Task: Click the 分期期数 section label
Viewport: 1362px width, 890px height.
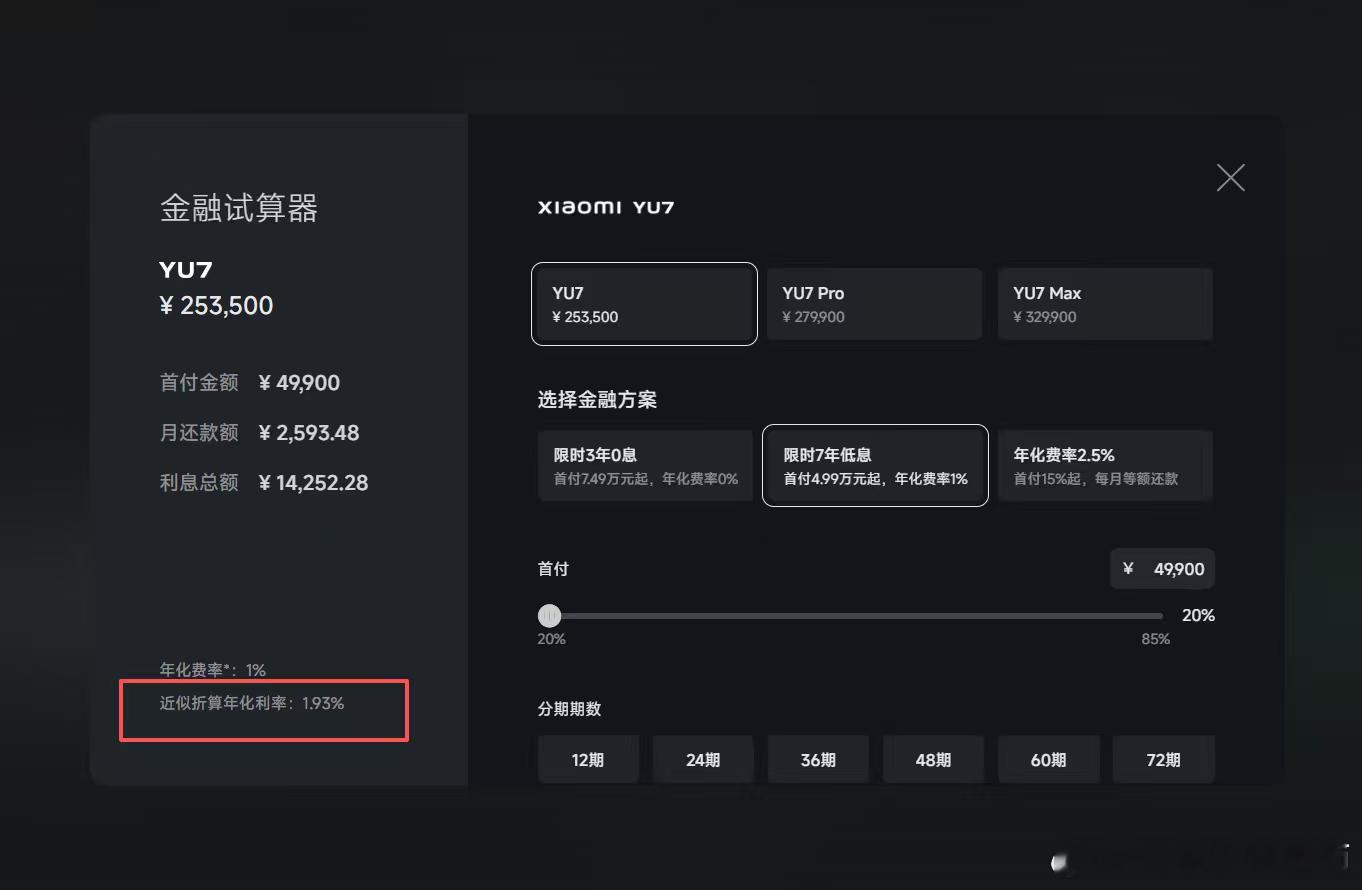Action: pyautogui.click(x=569, y=709)
